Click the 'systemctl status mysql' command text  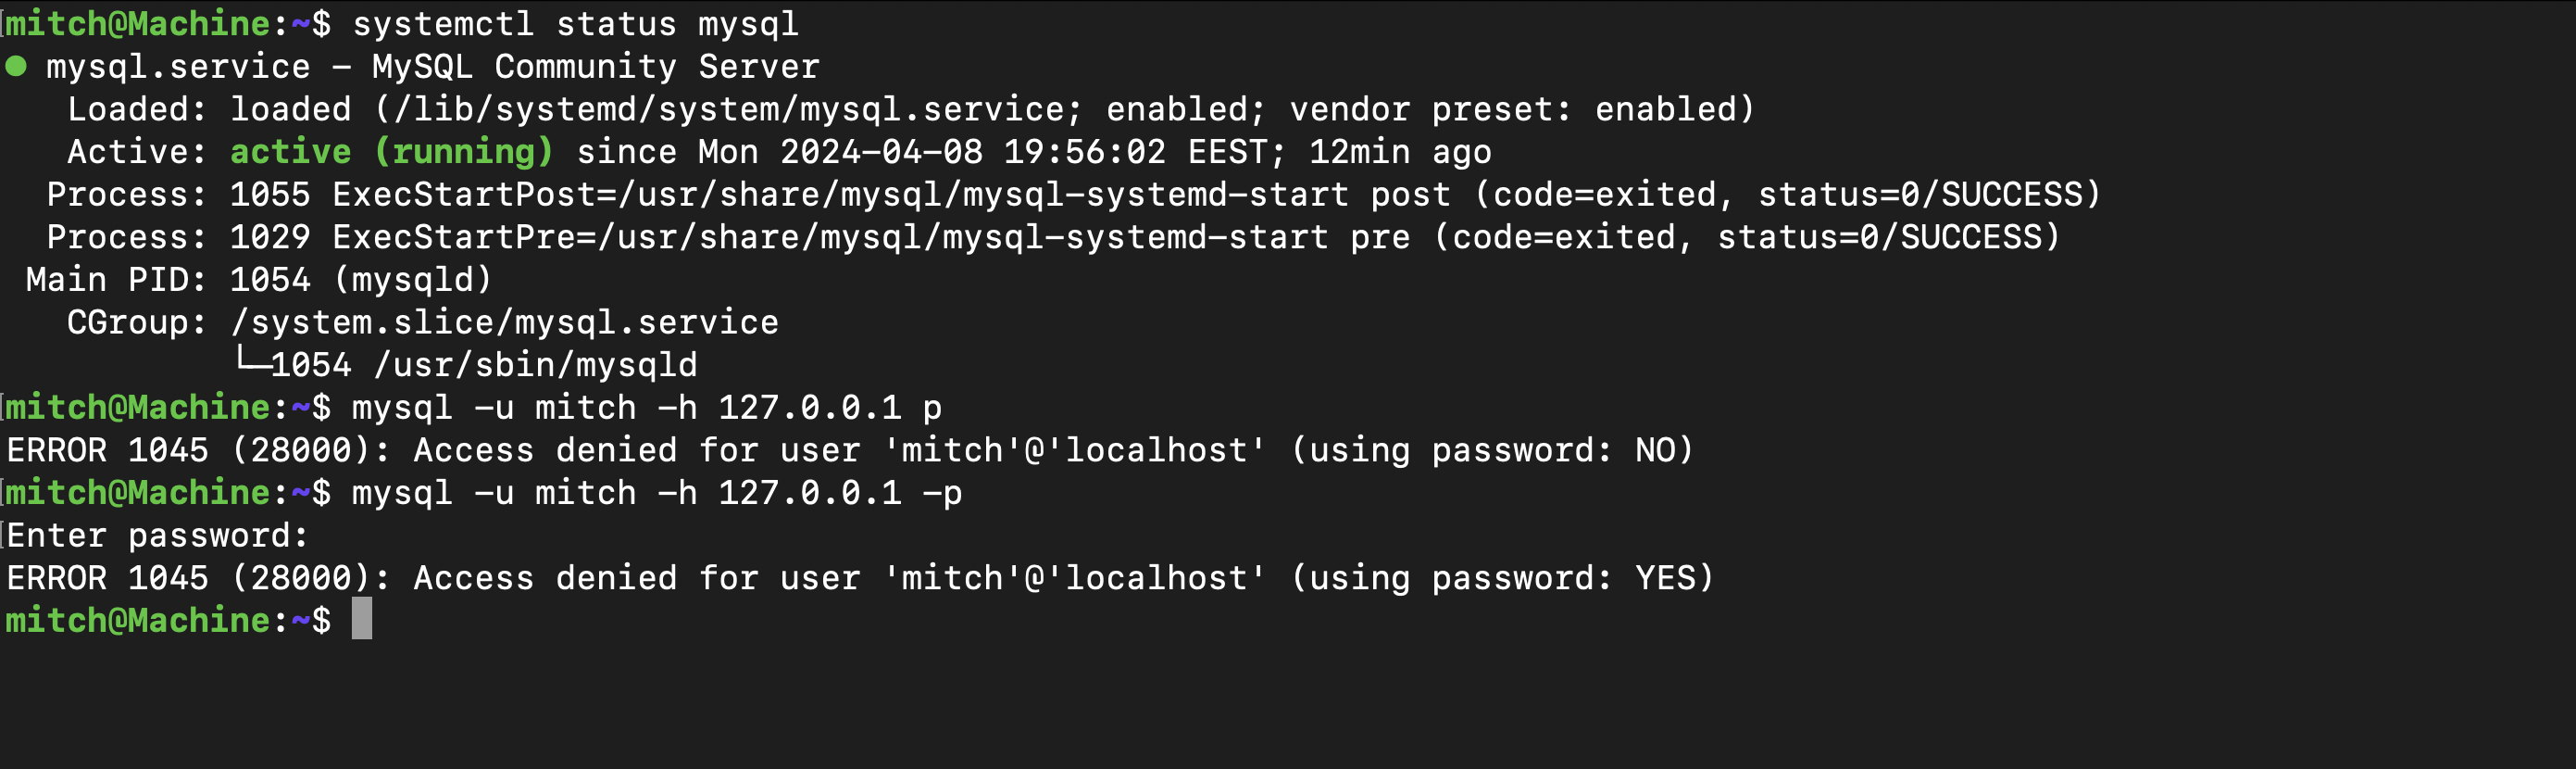[576, 24]
